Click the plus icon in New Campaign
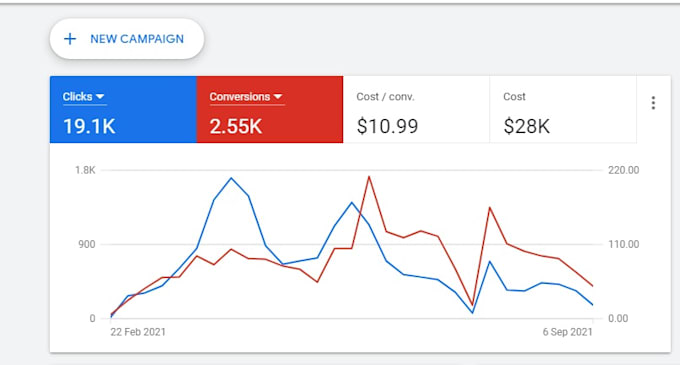 [70, 39]
